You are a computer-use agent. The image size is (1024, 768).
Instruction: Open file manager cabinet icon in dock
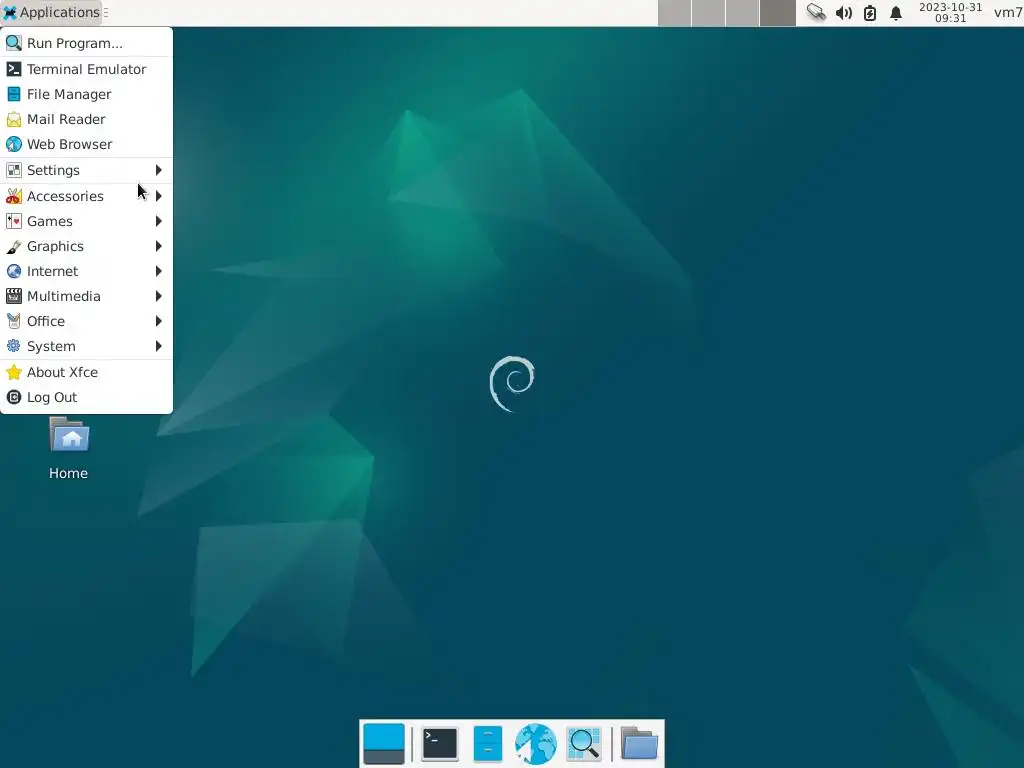point(487,744)
